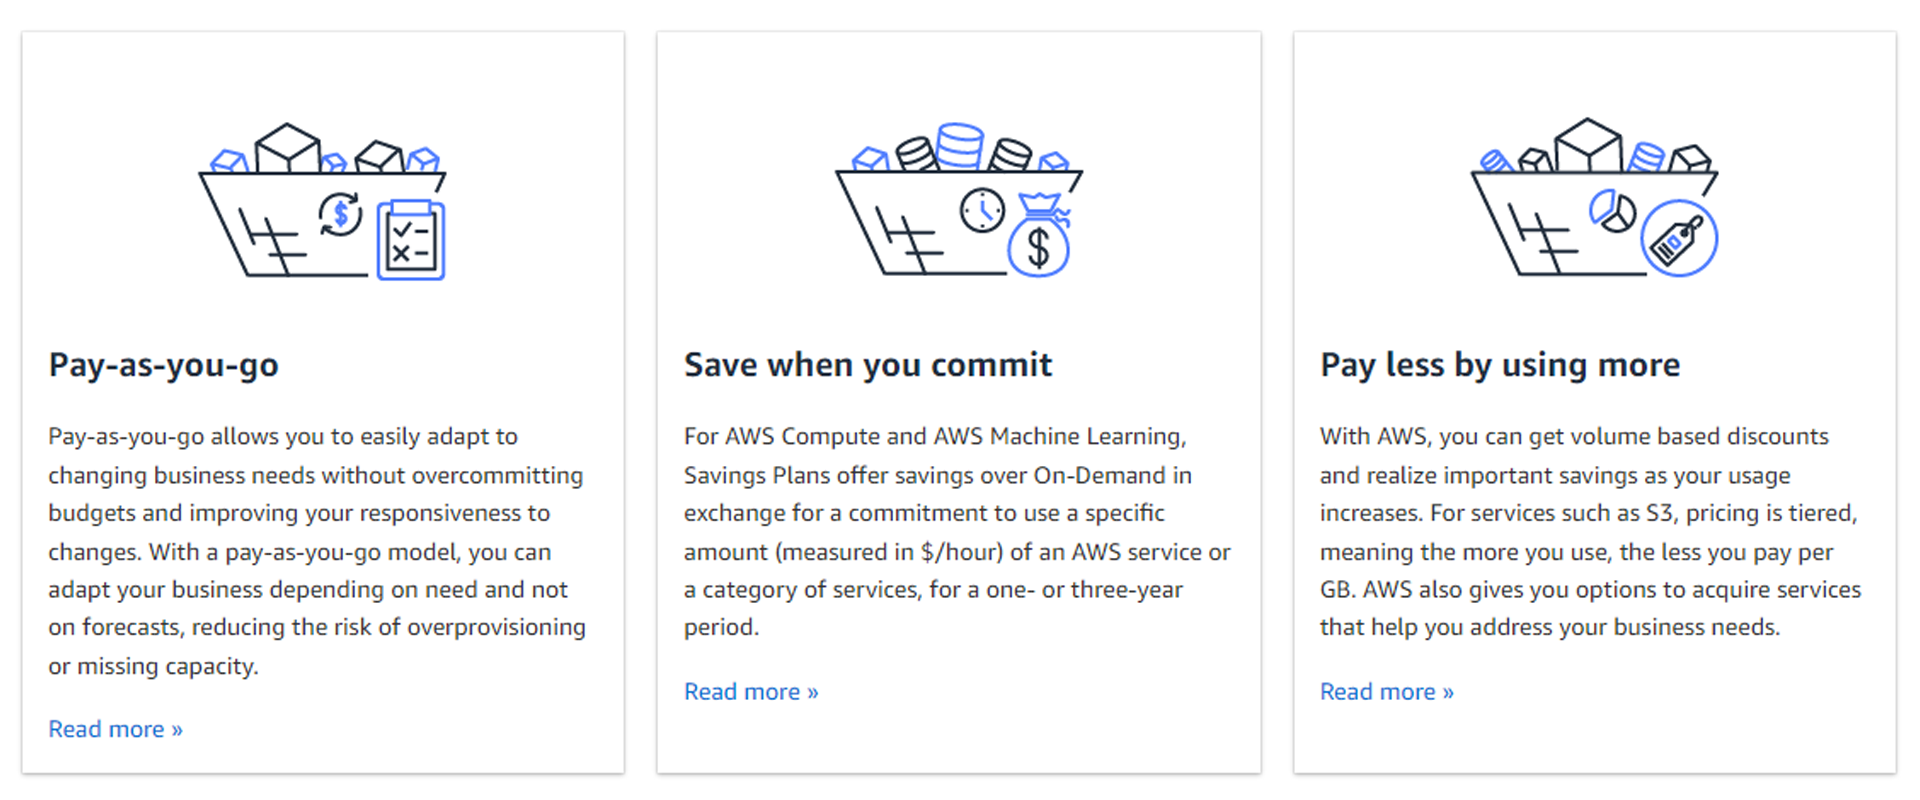Click the pie chart icon on the right basket
This screenshot has height=800, width=1920.
pyautogui.click(x=1612, y=211)
